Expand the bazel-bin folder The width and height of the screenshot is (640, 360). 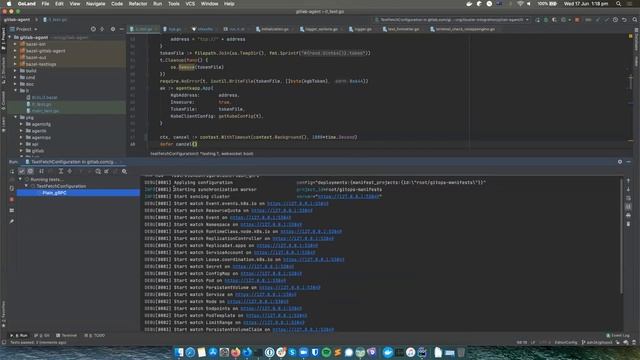pyautogui.click(x=16, y=44)
